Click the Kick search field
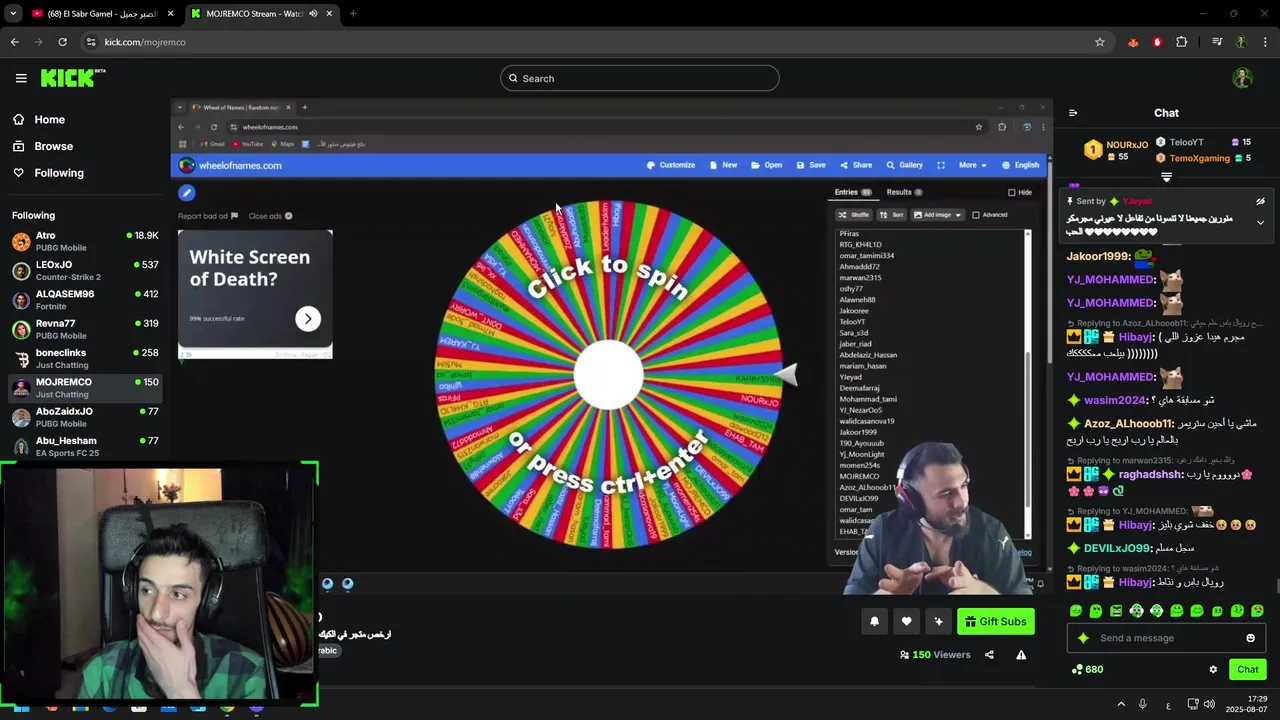Image resolution: width=1280 pixels, height=720 pixels. [x=640, y=78]
